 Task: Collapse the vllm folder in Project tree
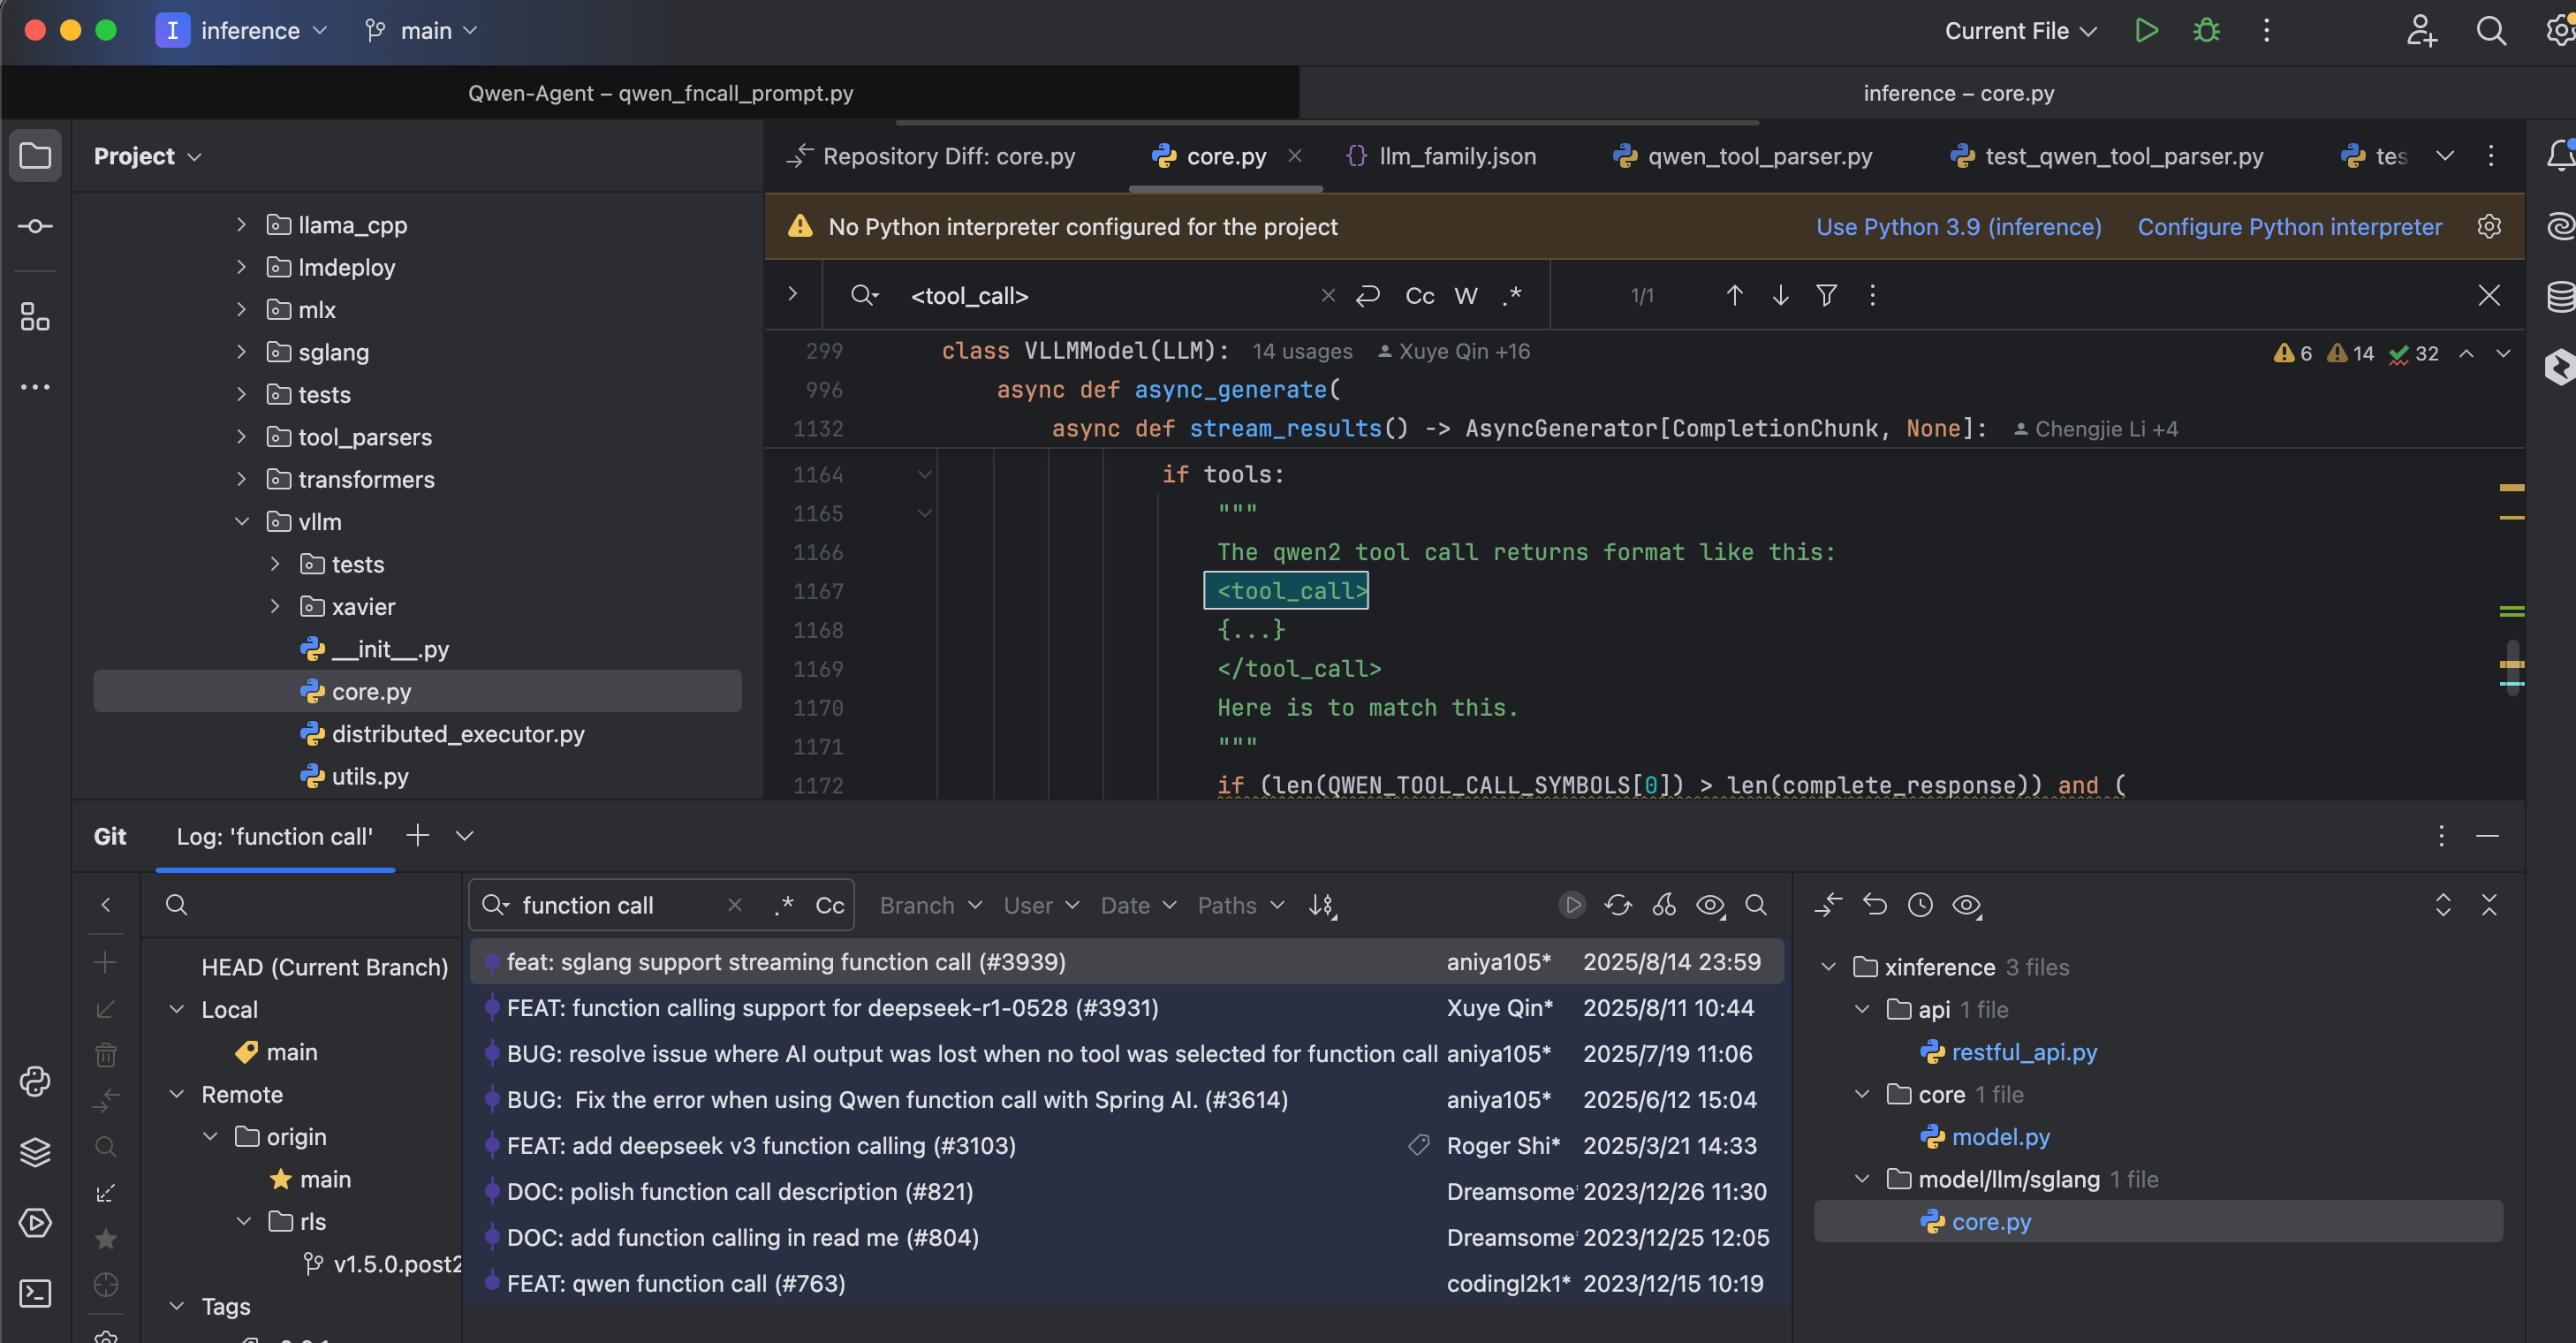(x=241, y=522)
